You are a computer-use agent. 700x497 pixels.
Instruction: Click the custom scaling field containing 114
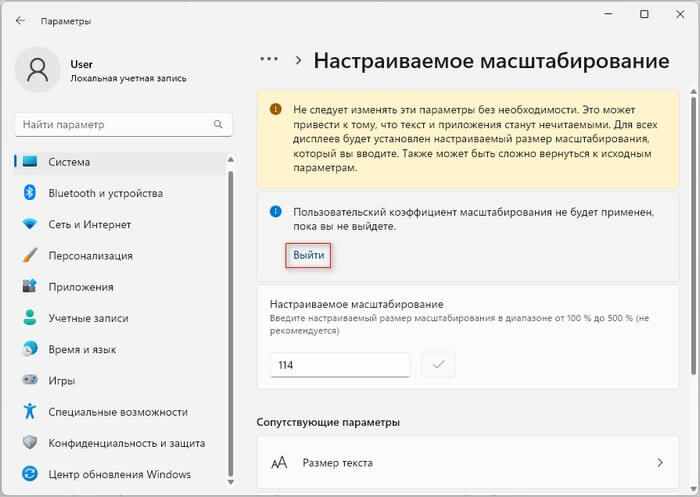click(x=340, y=365)
